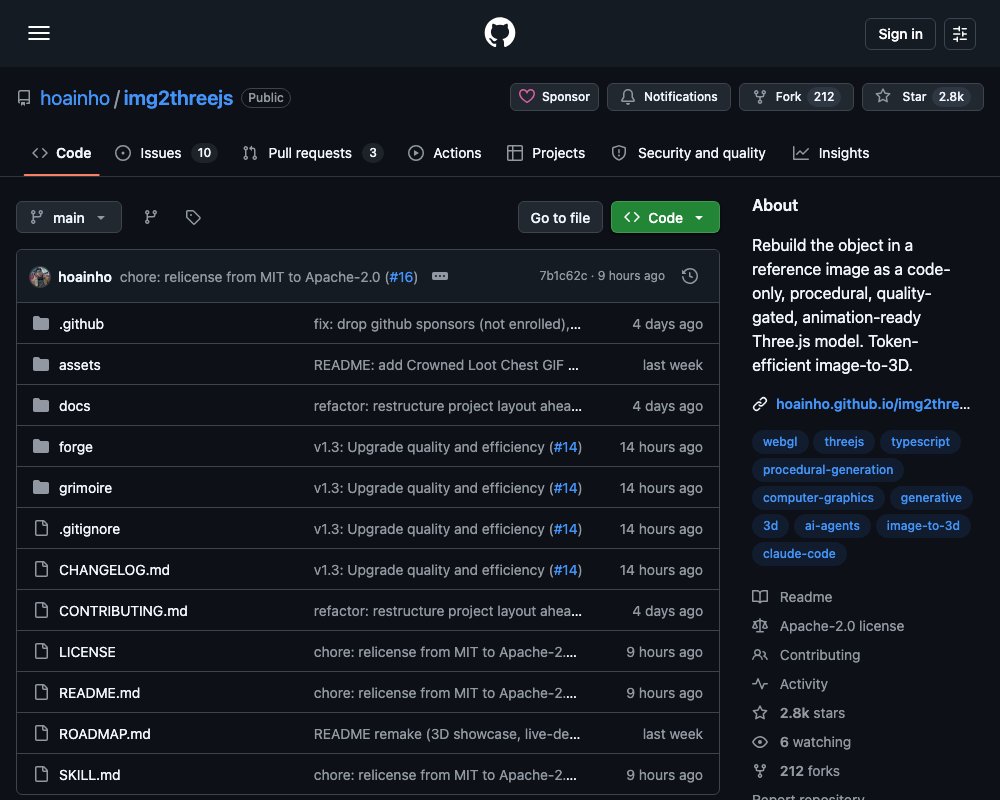1000x800 pixels.
Task: Select the threejs topic tag
Action: pos(844,441)
